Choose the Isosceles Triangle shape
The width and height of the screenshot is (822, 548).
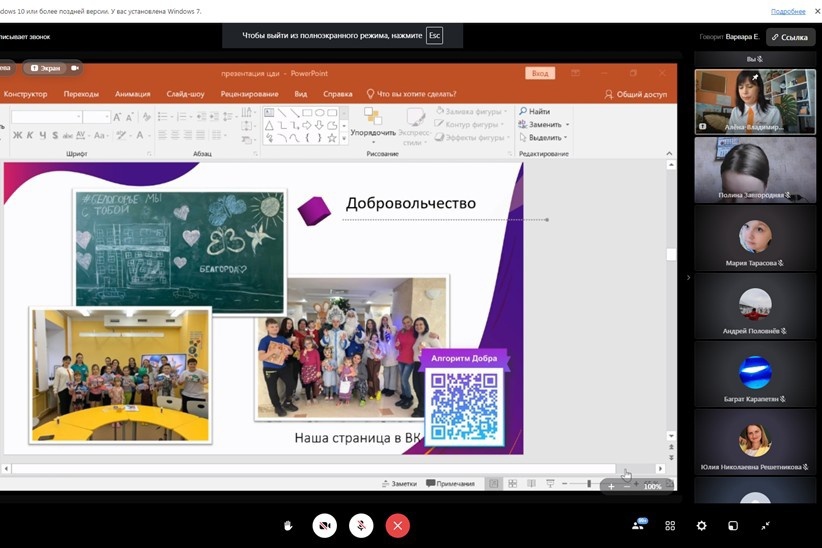(269, 125)
